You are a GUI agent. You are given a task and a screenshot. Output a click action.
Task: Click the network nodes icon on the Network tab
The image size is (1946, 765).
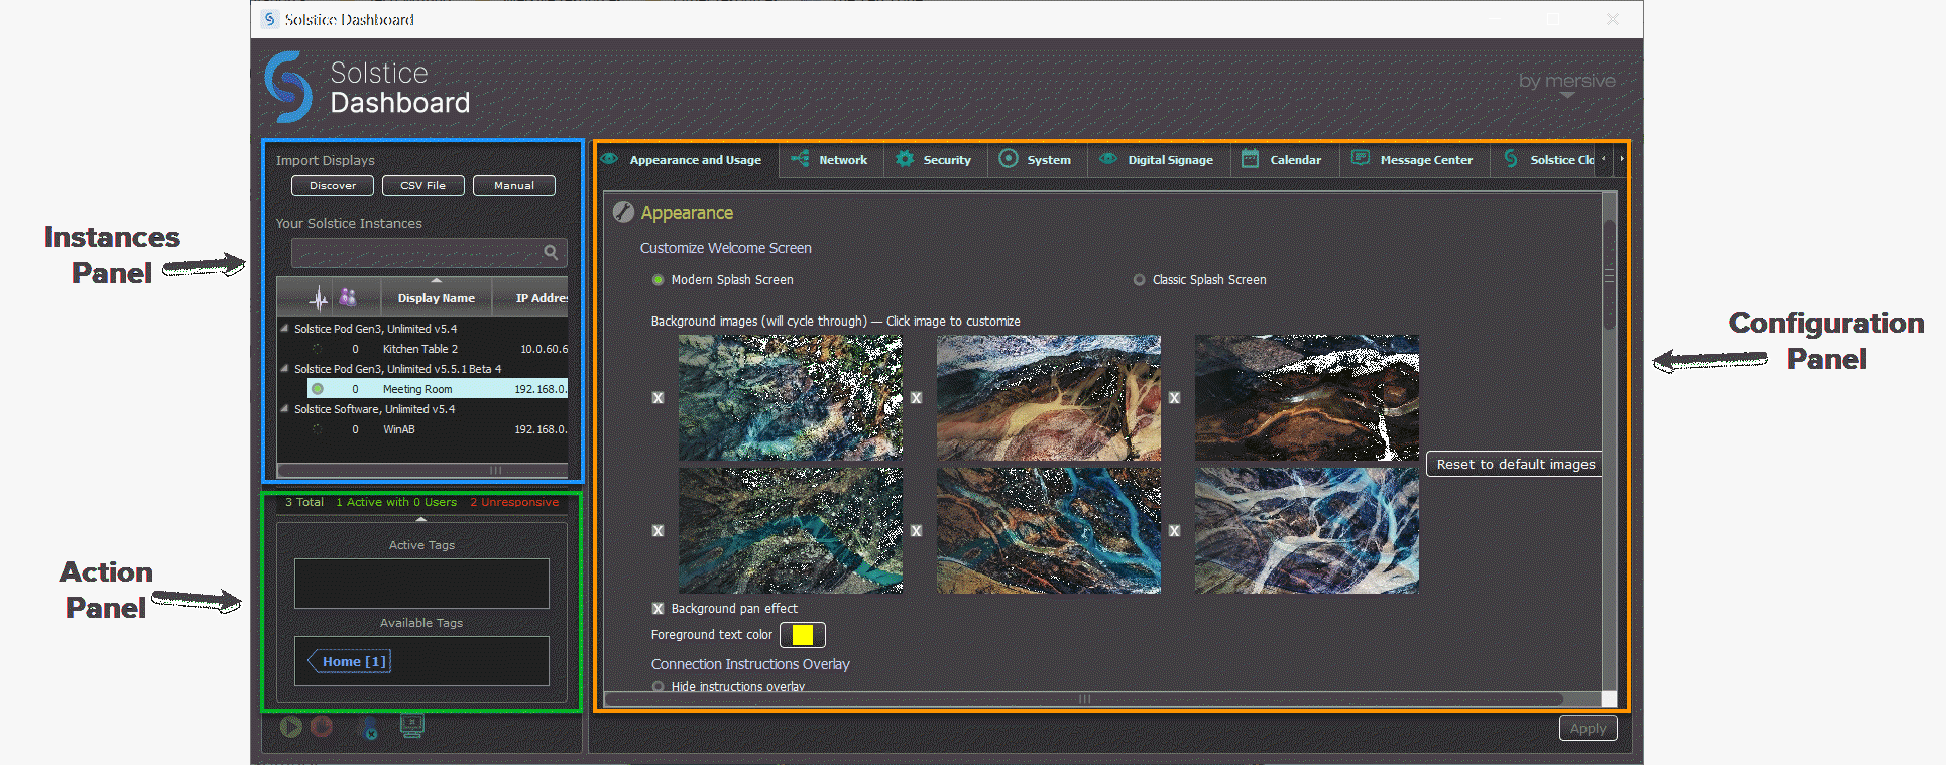pyautogui.click(x=800, y=158)
